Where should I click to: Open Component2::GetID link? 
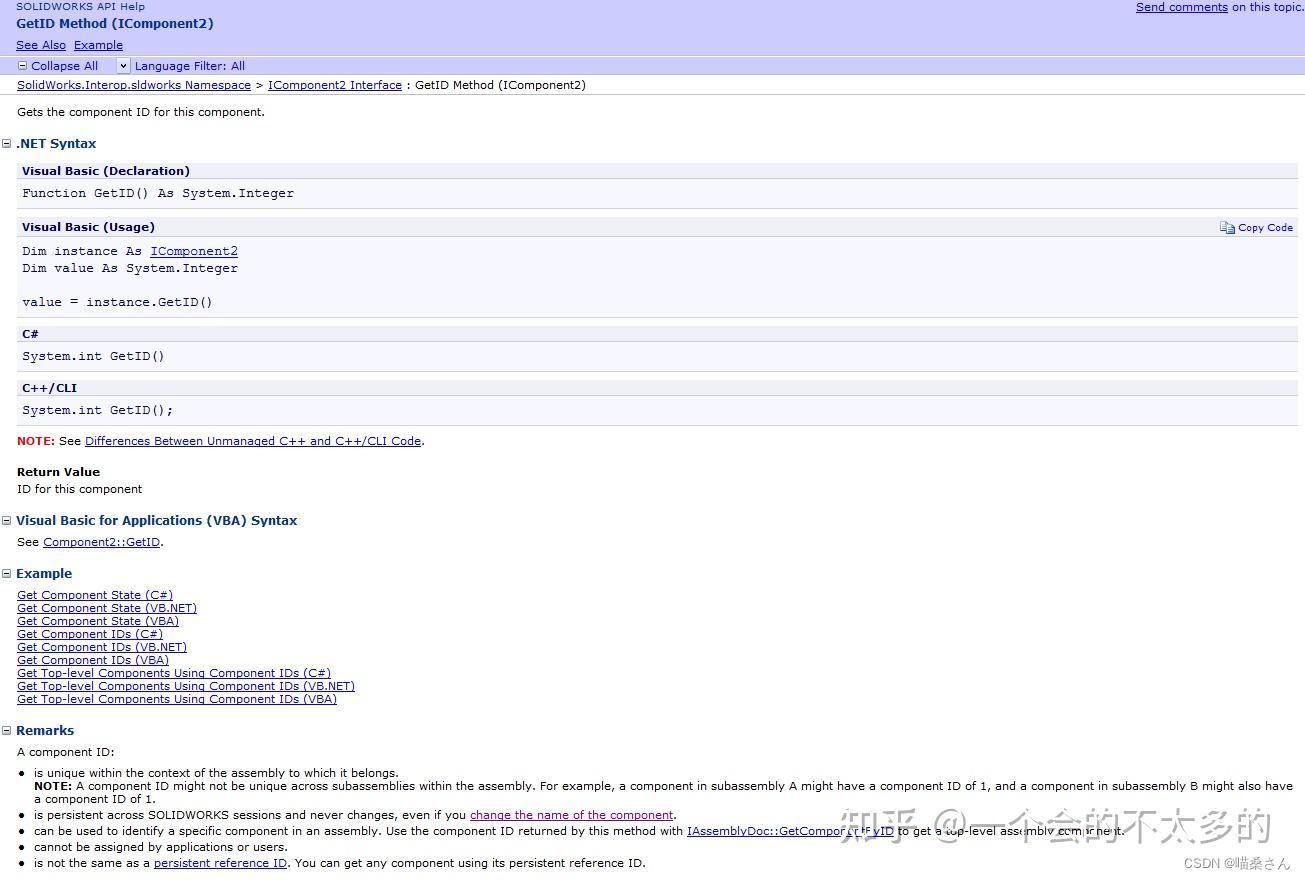101,542
